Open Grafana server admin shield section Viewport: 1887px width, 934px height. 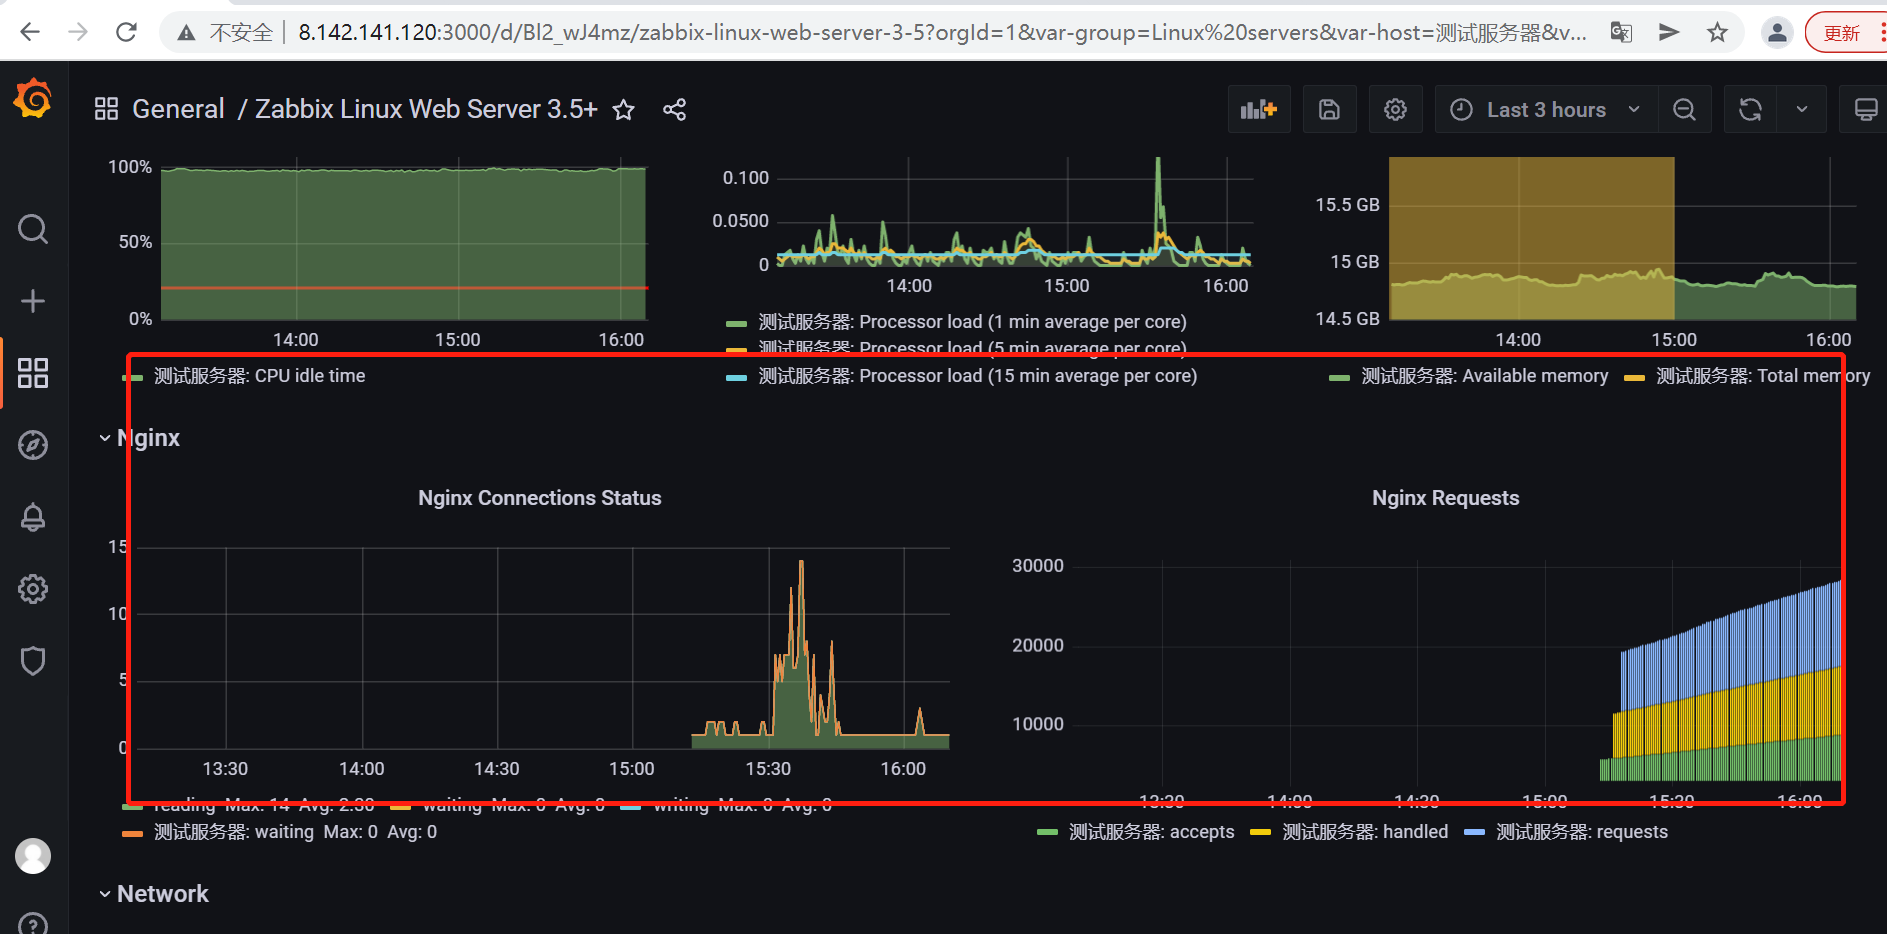click(x=33, y=660)
